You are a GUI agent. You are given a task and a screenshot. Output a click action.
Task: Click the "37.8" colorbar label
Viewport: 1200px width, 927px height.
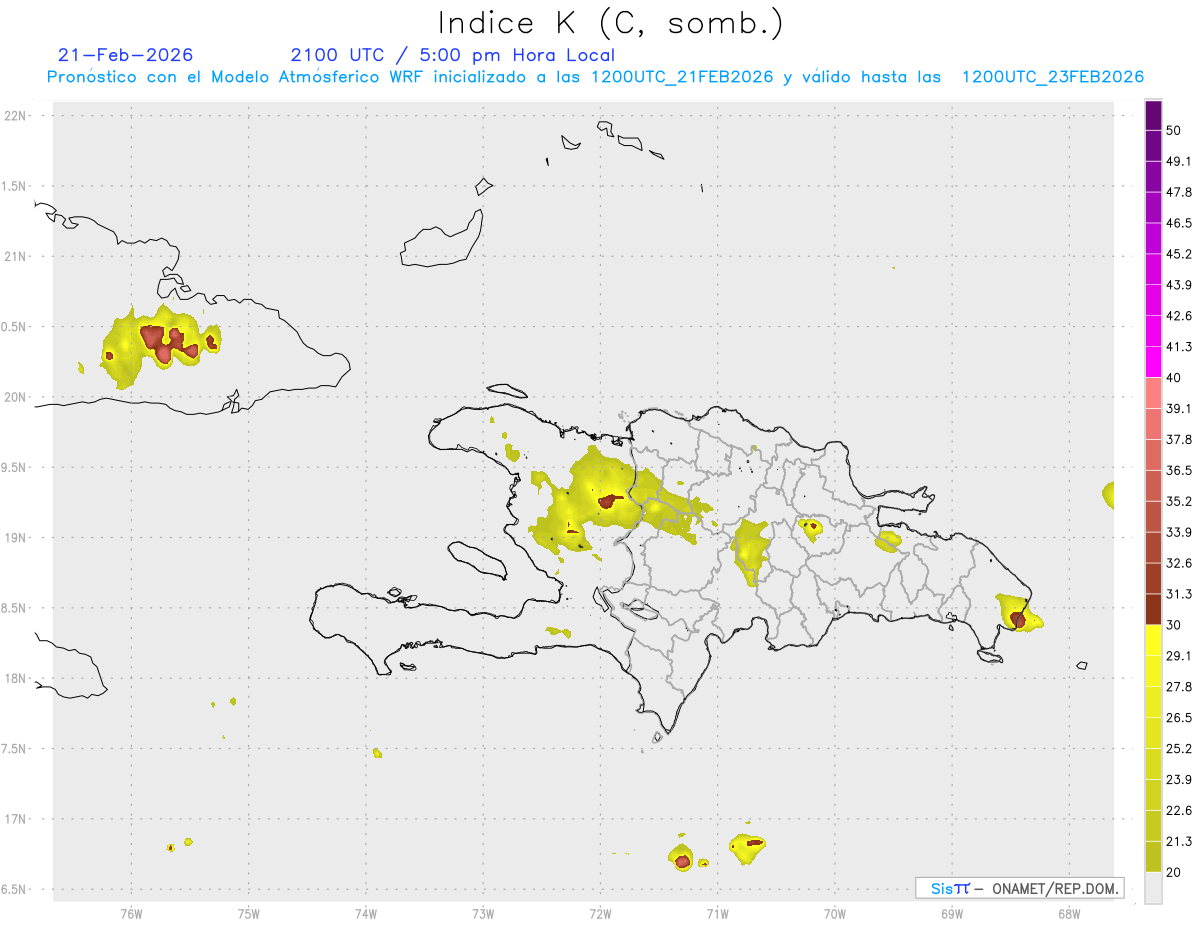point(1179,440)
